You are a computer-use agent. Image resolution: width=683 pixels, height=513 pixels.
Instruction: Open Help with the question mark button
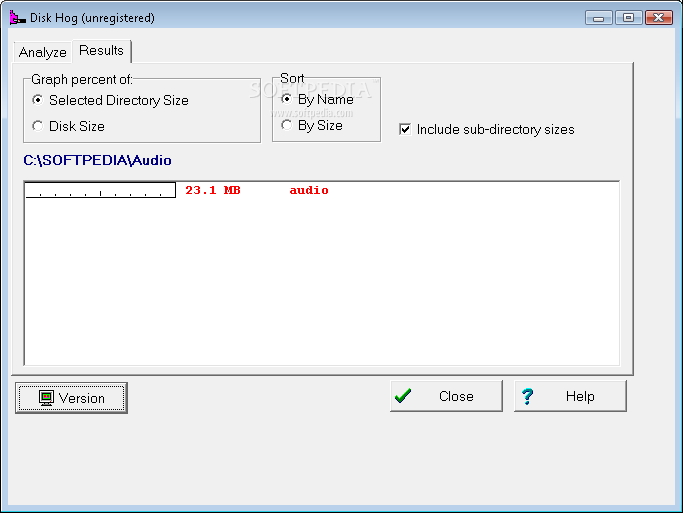pos(571,396)
